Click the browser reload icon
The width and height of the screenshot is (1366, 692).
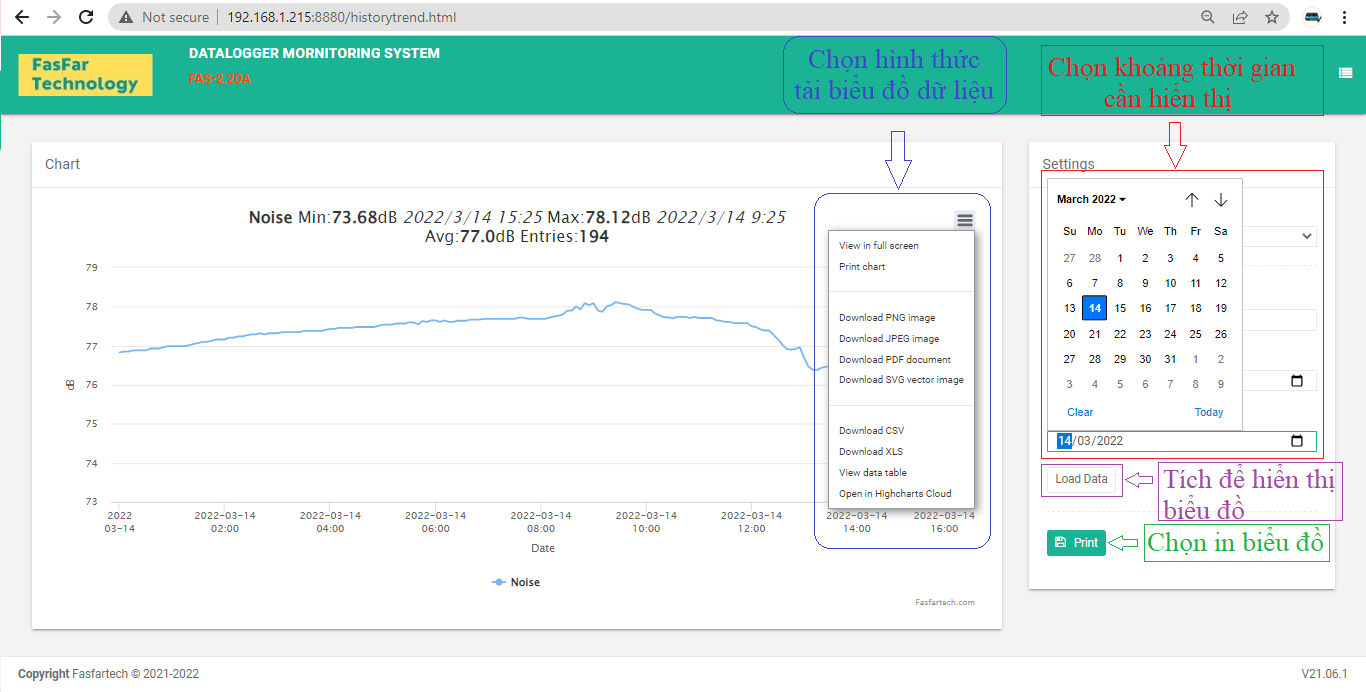pyautogui.click(x=86, y=17)
